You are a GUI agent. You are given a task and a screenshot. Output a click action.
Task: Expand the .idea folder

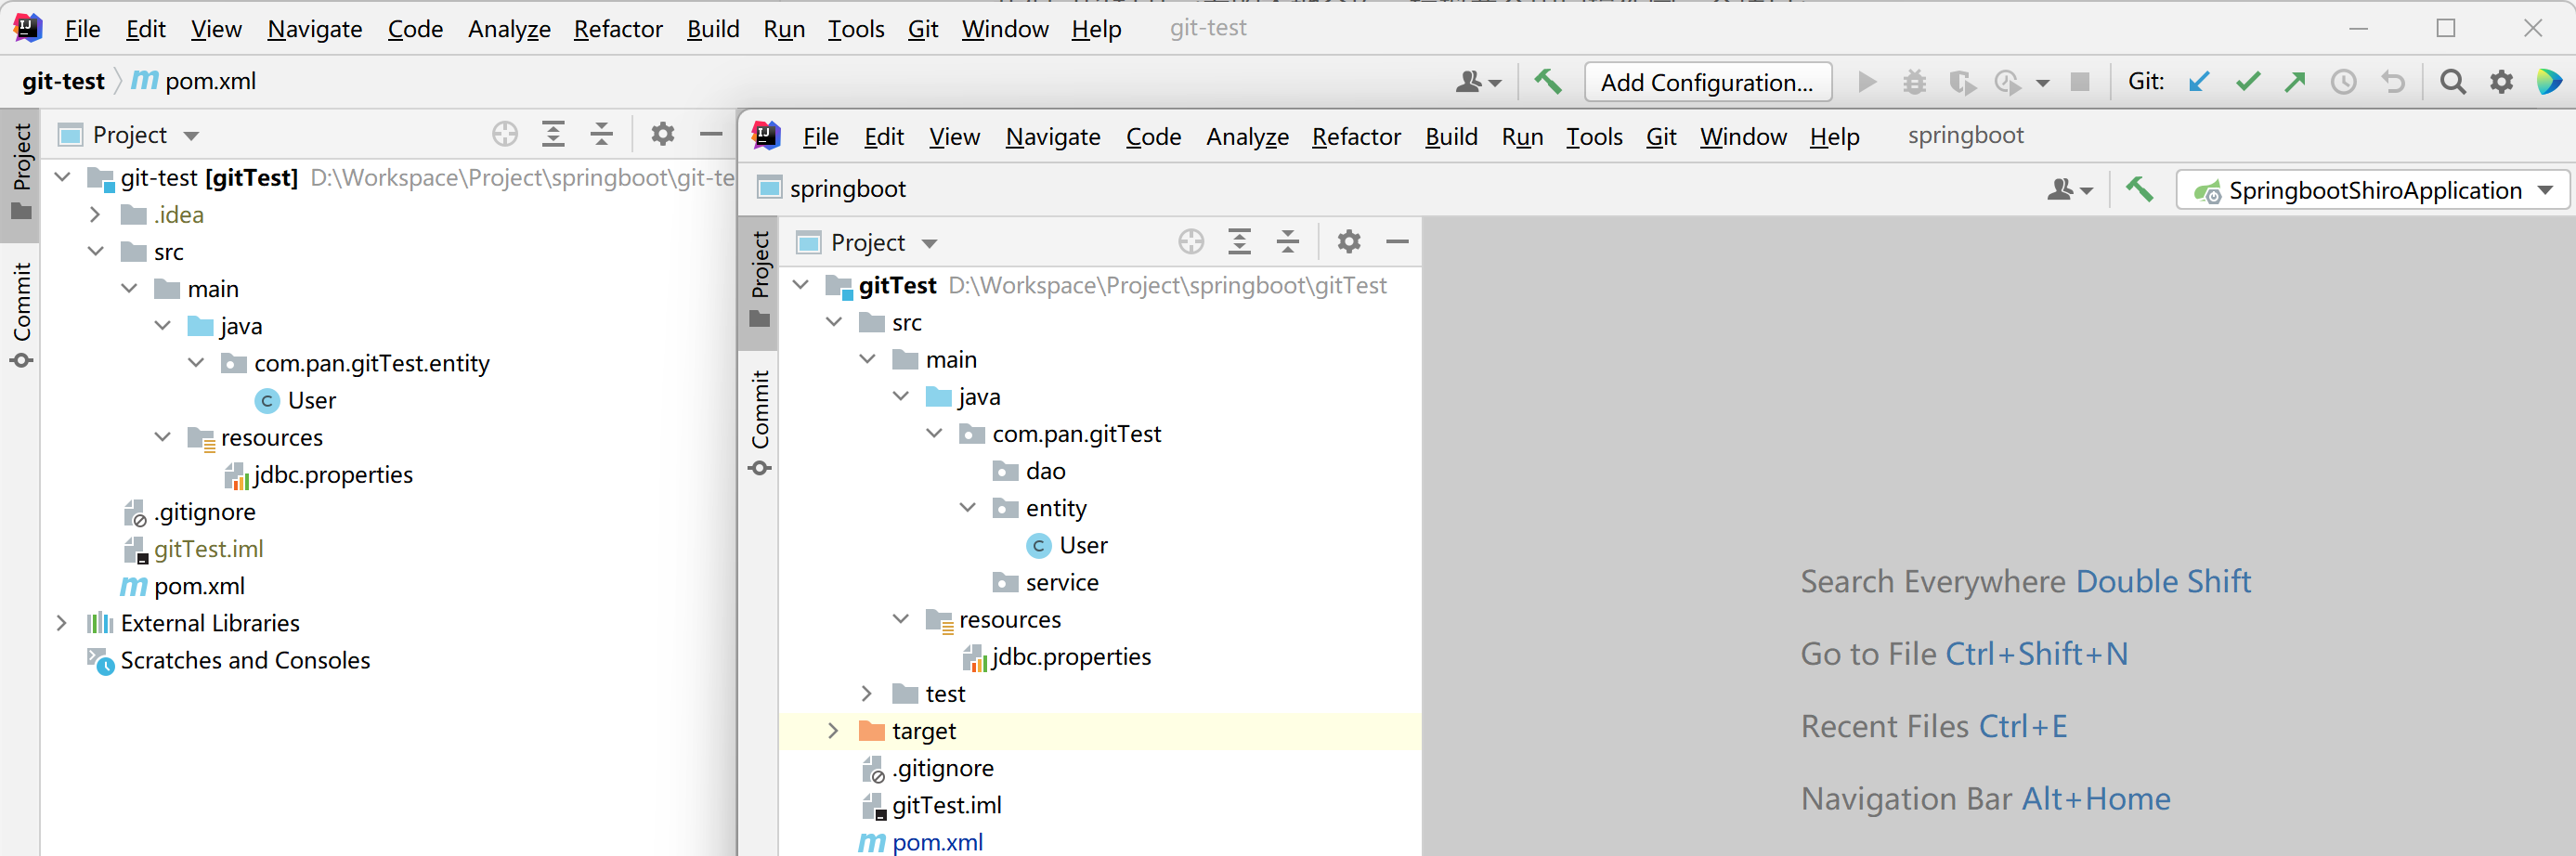[95, 215]
